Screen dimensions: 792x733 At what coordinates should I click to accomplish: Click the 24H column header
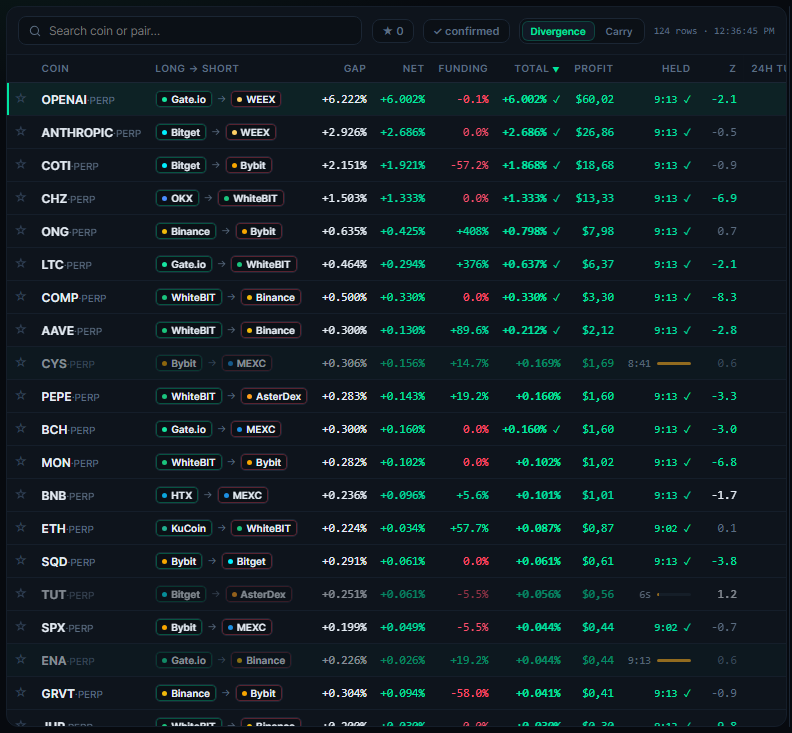[x=768, y=69]
